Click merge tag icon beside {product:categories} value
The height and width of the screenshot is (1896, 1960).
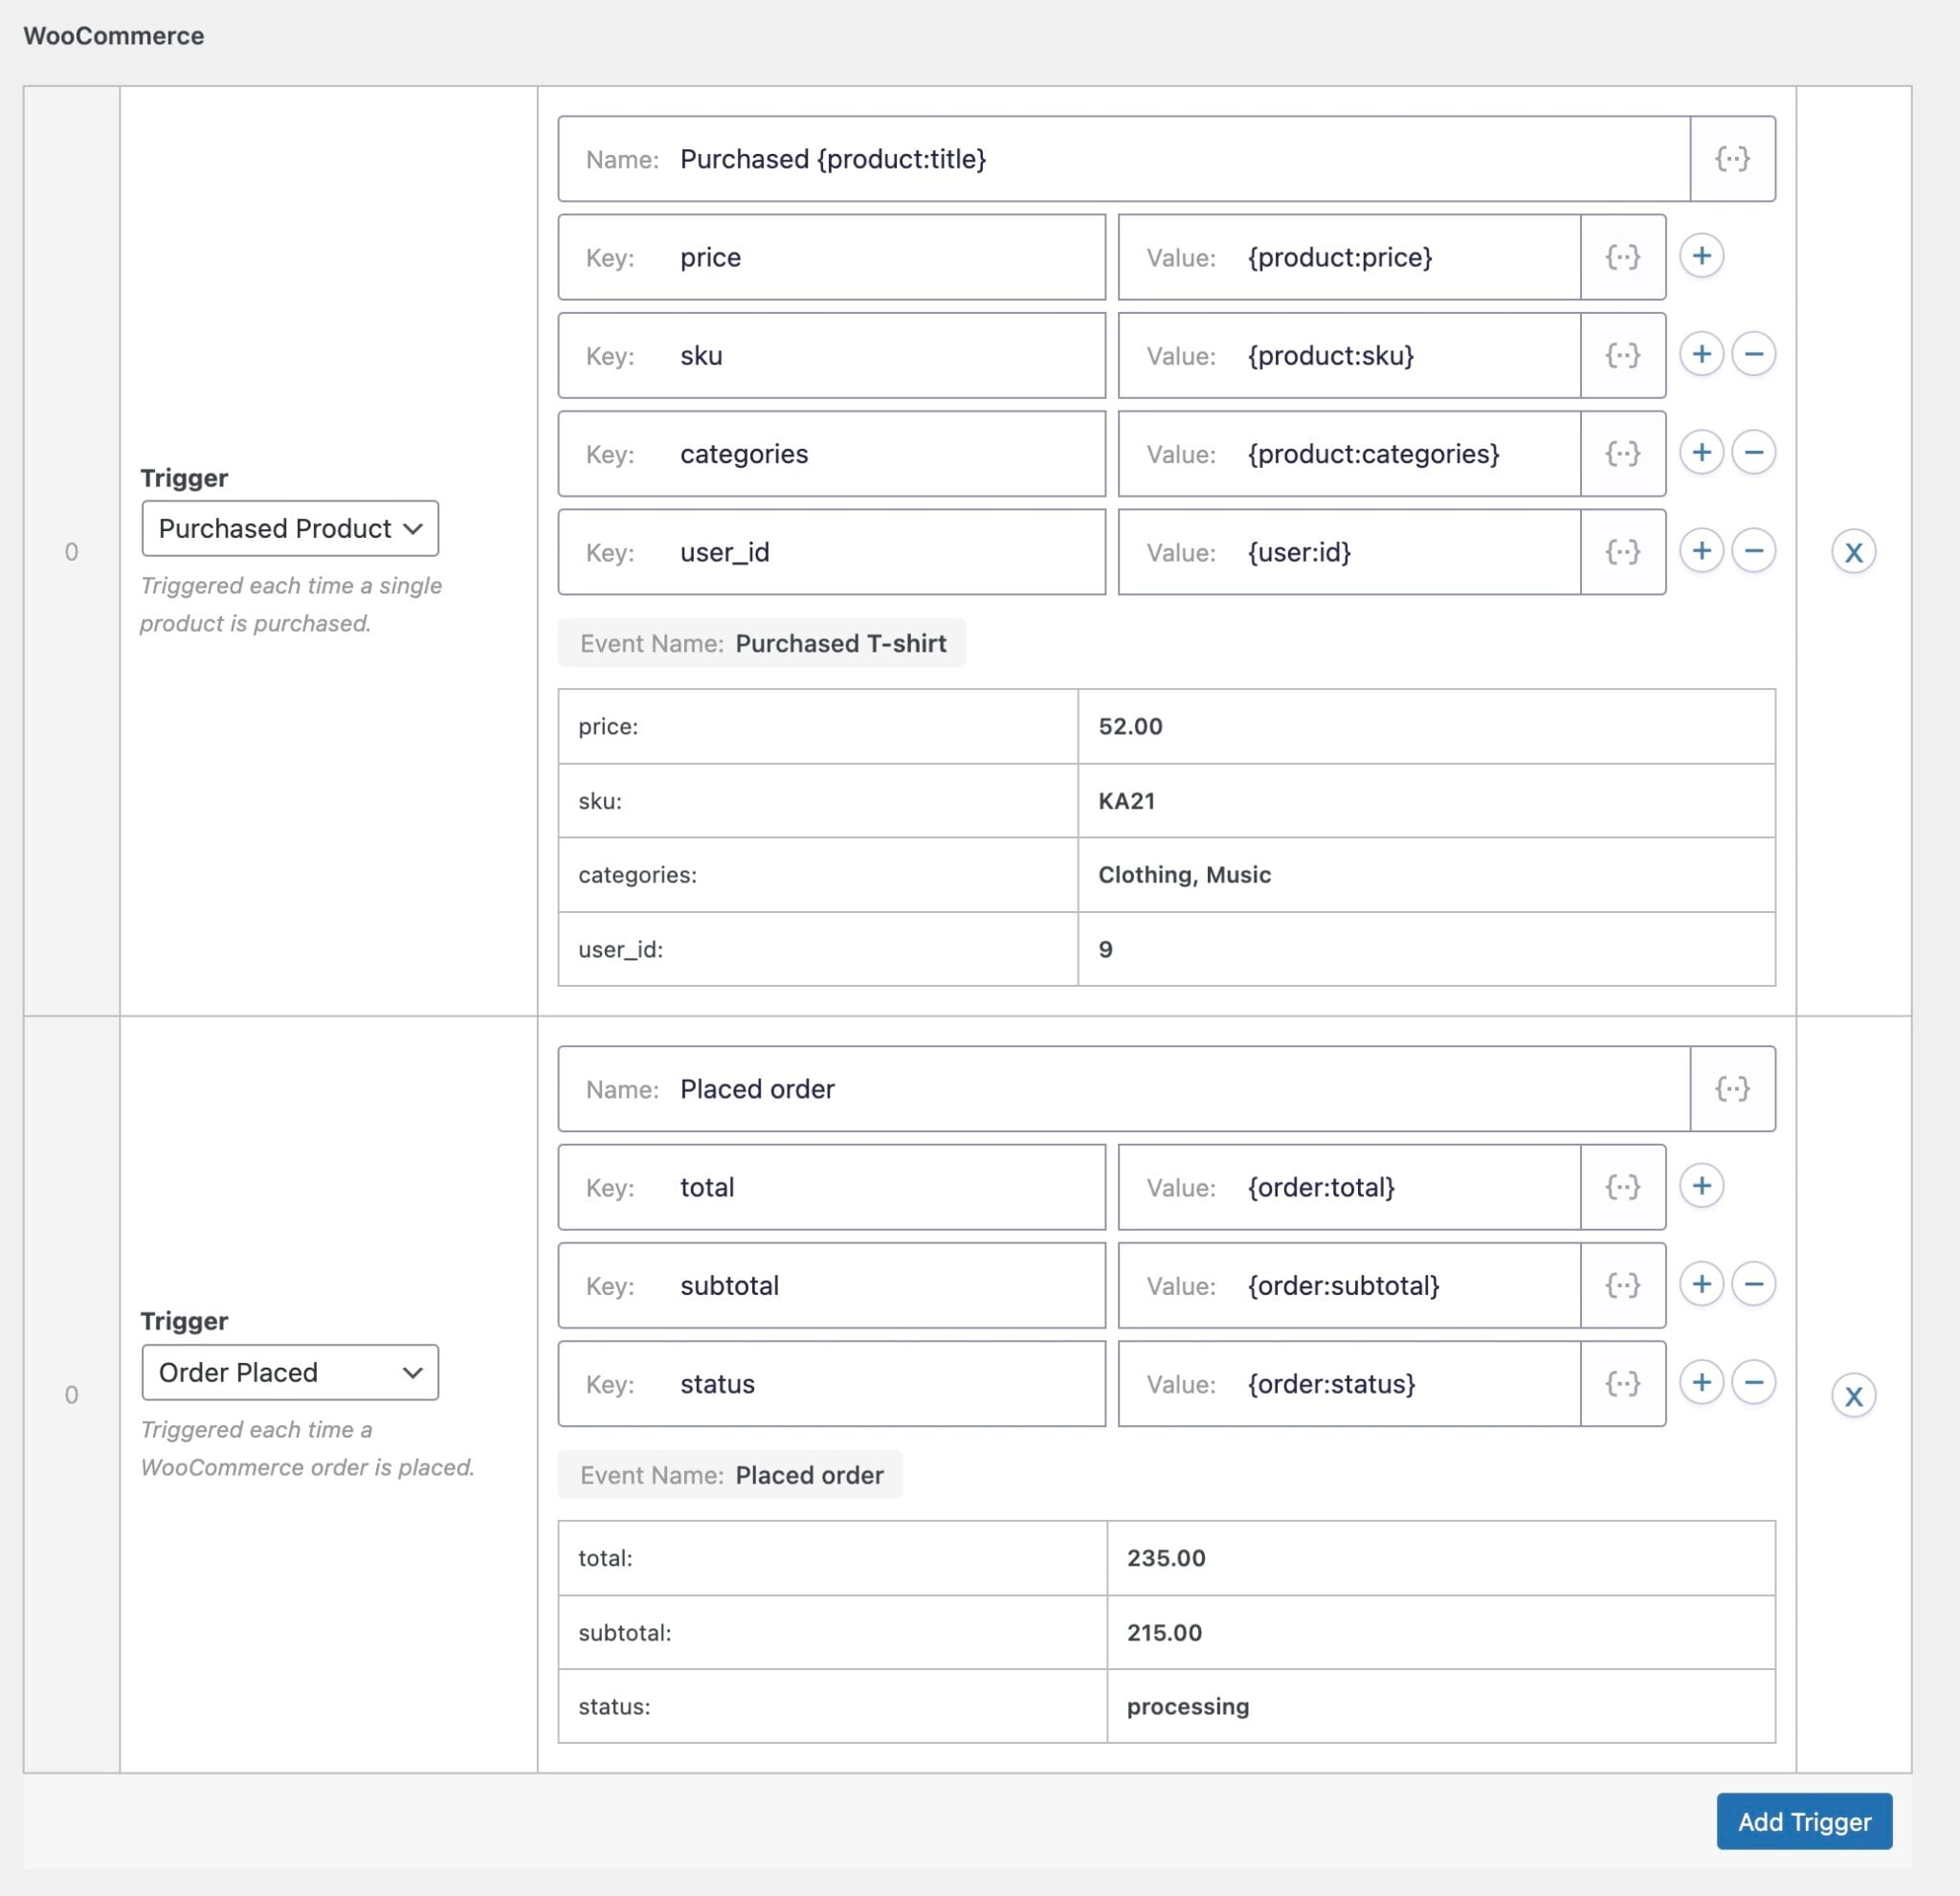pos(1622,454)
